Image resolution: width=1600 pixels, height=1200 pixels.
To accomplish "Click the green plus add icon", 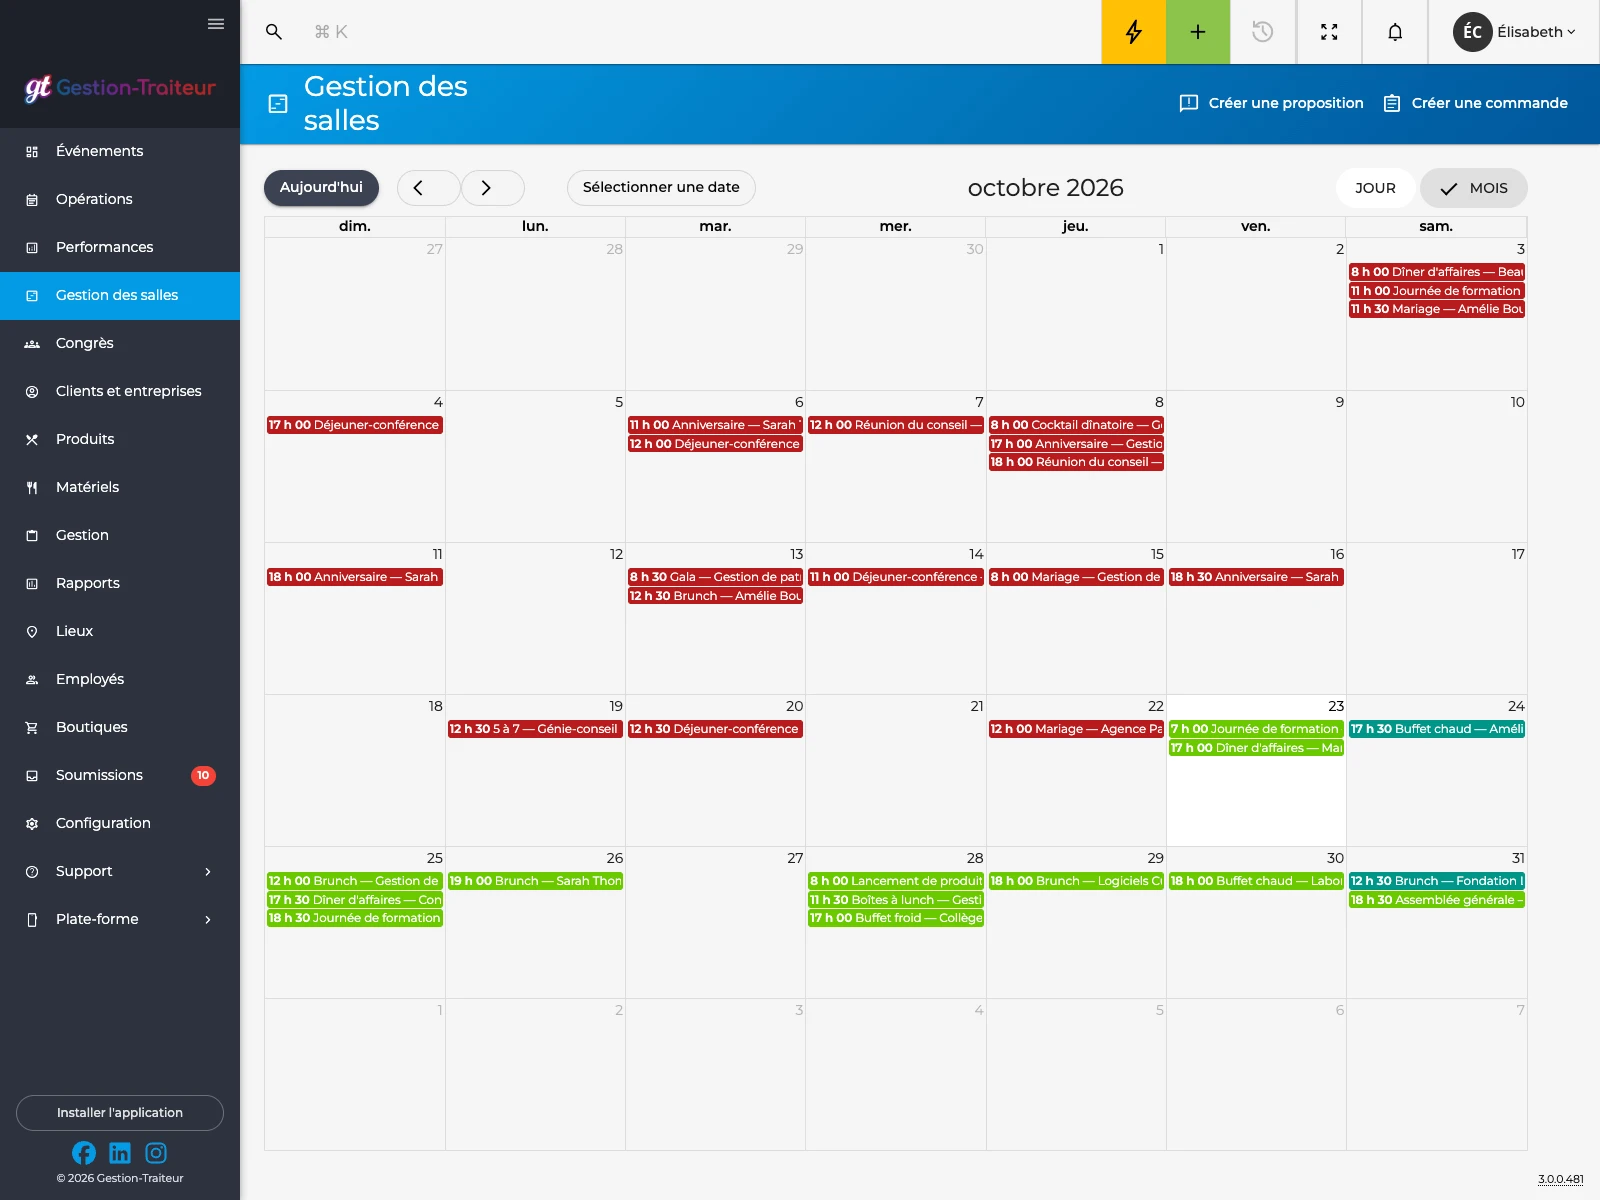I will point(1198,32).
